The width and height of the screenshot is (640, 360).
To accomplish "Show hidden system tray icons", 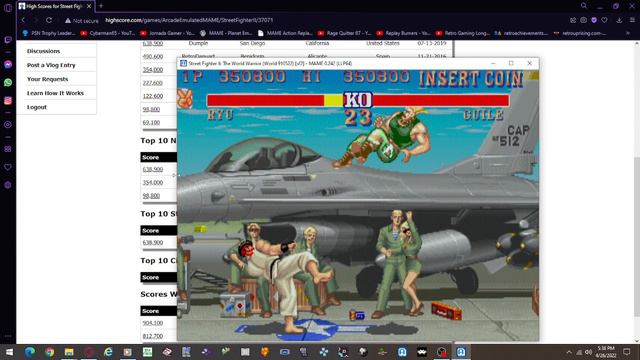I will [x=569, y=352].
